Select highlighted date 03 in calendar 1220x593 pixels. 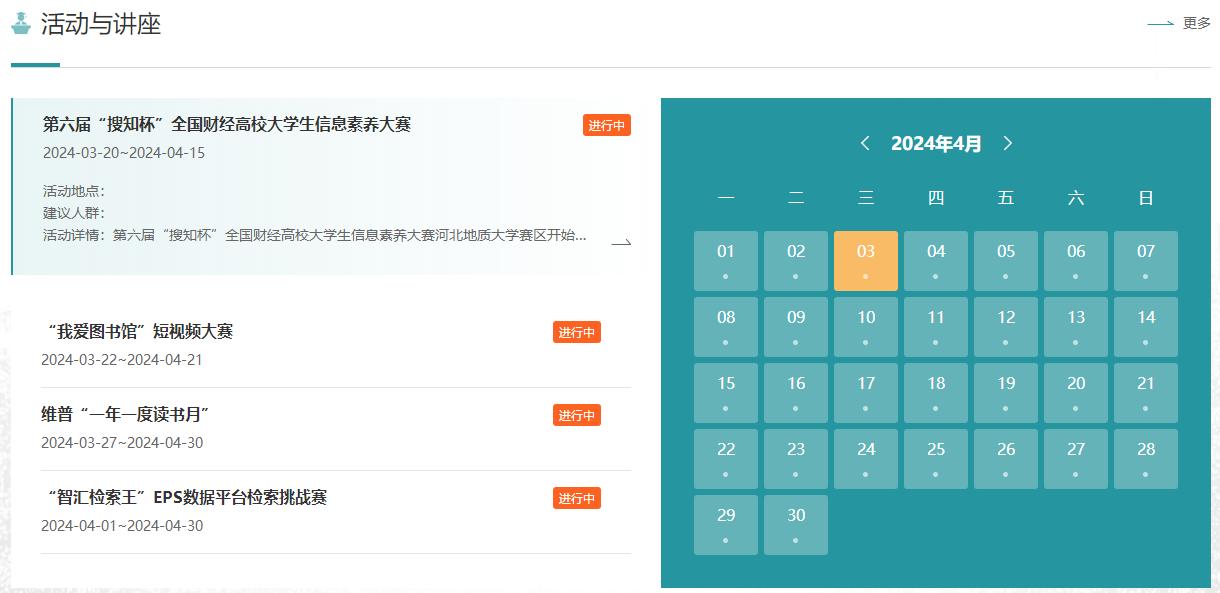pos(865,260)
